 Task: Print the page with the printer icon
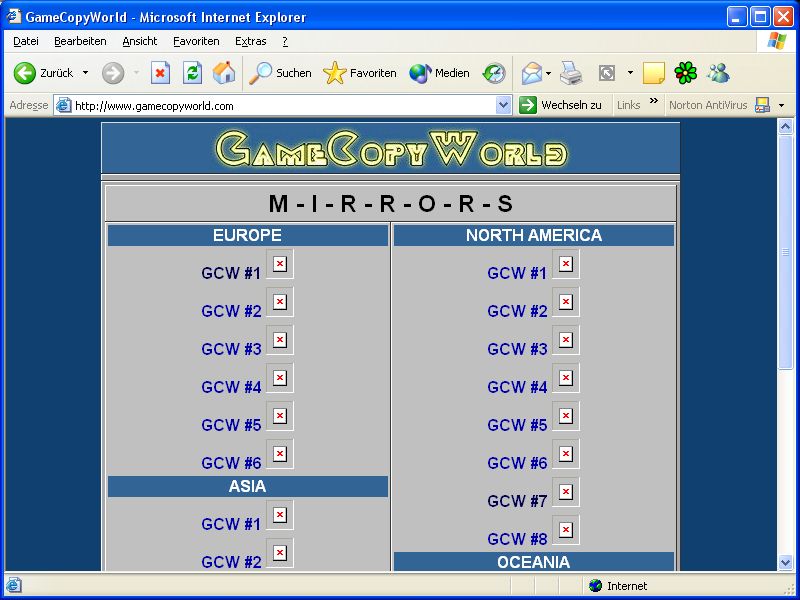(x=571, y=73)
